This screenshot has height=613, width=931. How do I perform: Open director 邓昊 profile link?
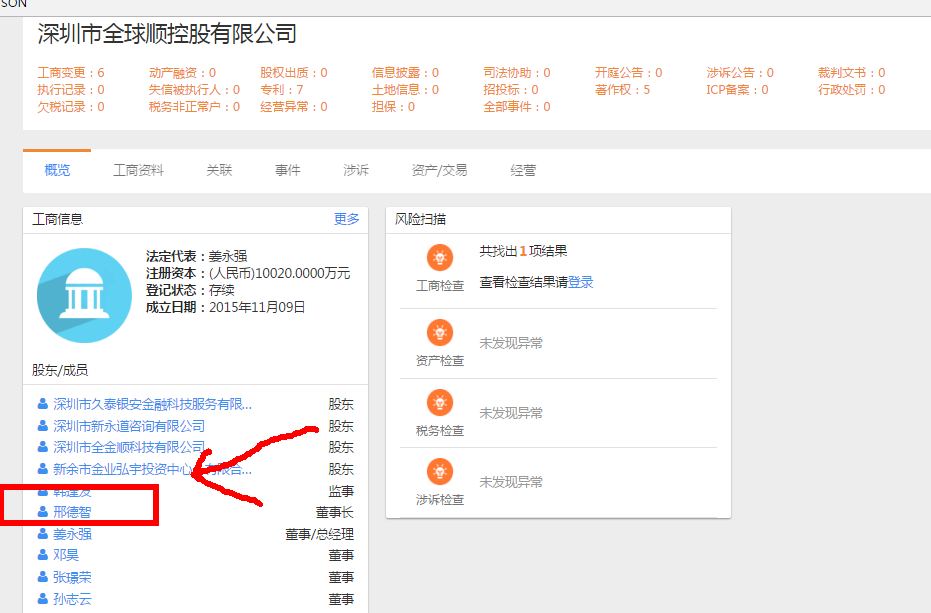coord(66,555)
